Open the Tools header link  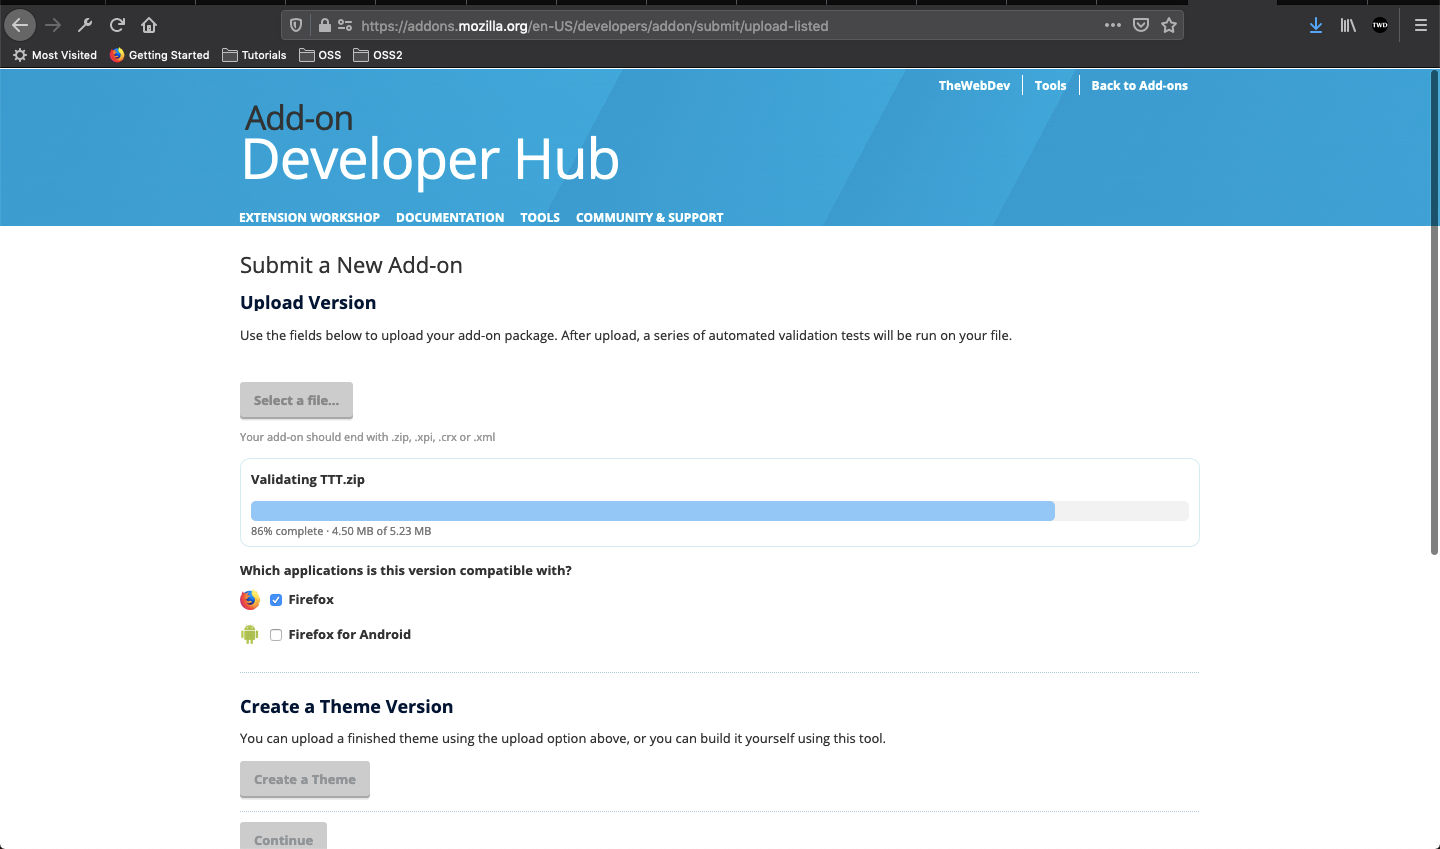1050,85
